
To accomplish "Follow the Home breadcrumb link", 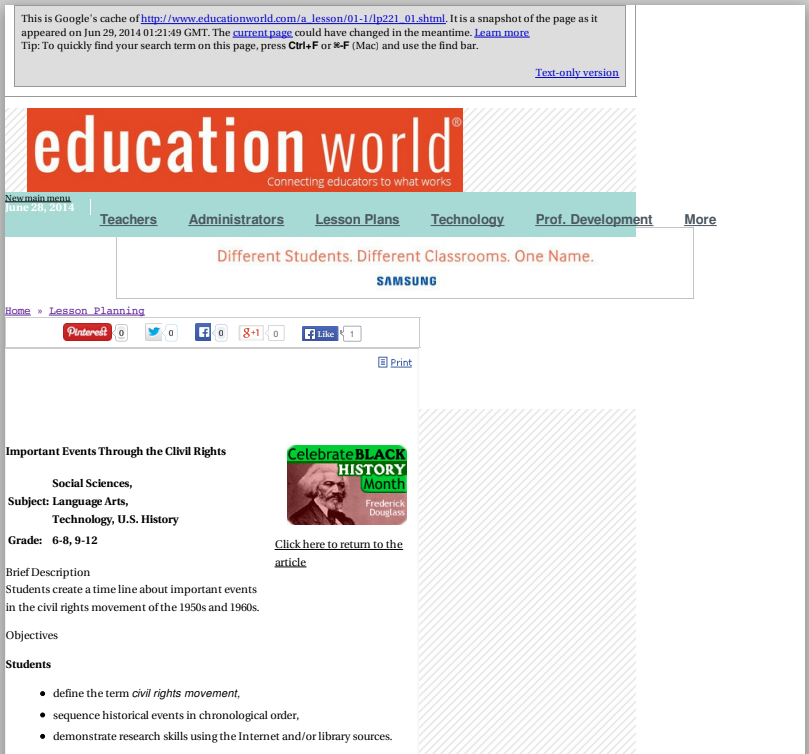I will (x=18, y=311).
